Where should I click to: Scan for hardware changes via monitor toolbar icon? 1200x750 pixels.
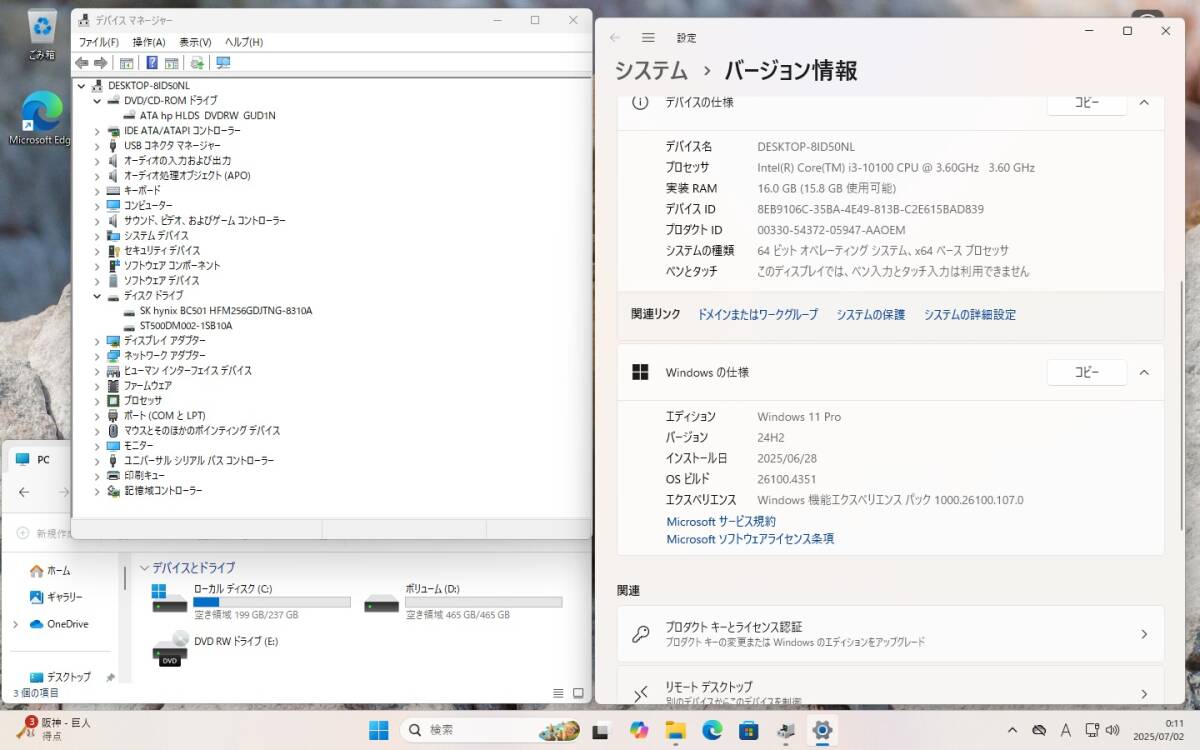pyautogui.click(x=223, y=63)
